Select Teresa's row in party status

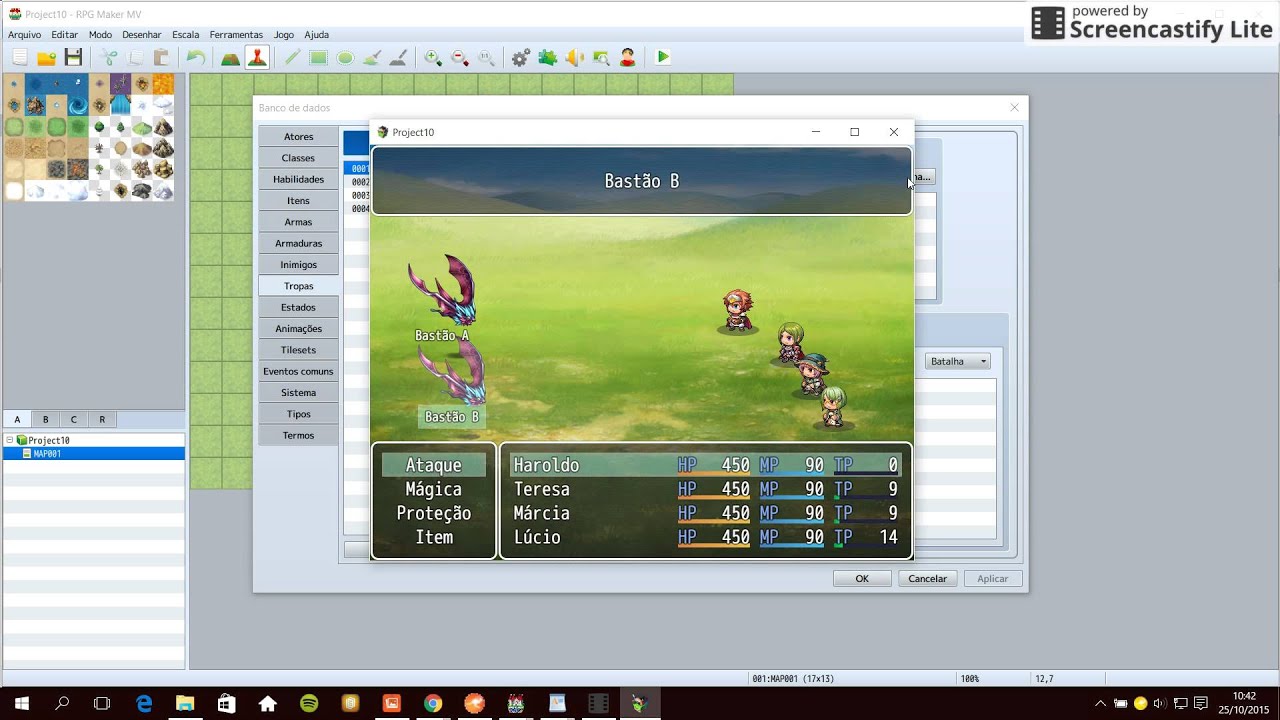point(705,489)
